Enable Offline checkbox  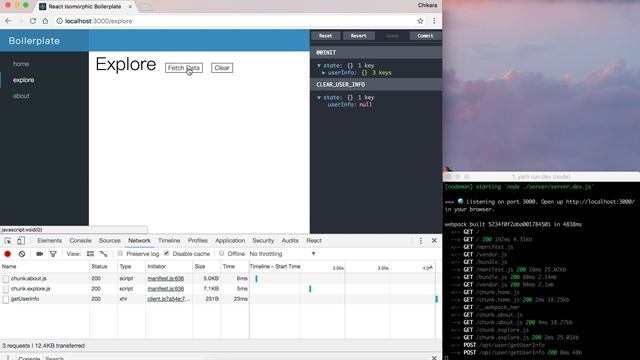click(222, 253)
